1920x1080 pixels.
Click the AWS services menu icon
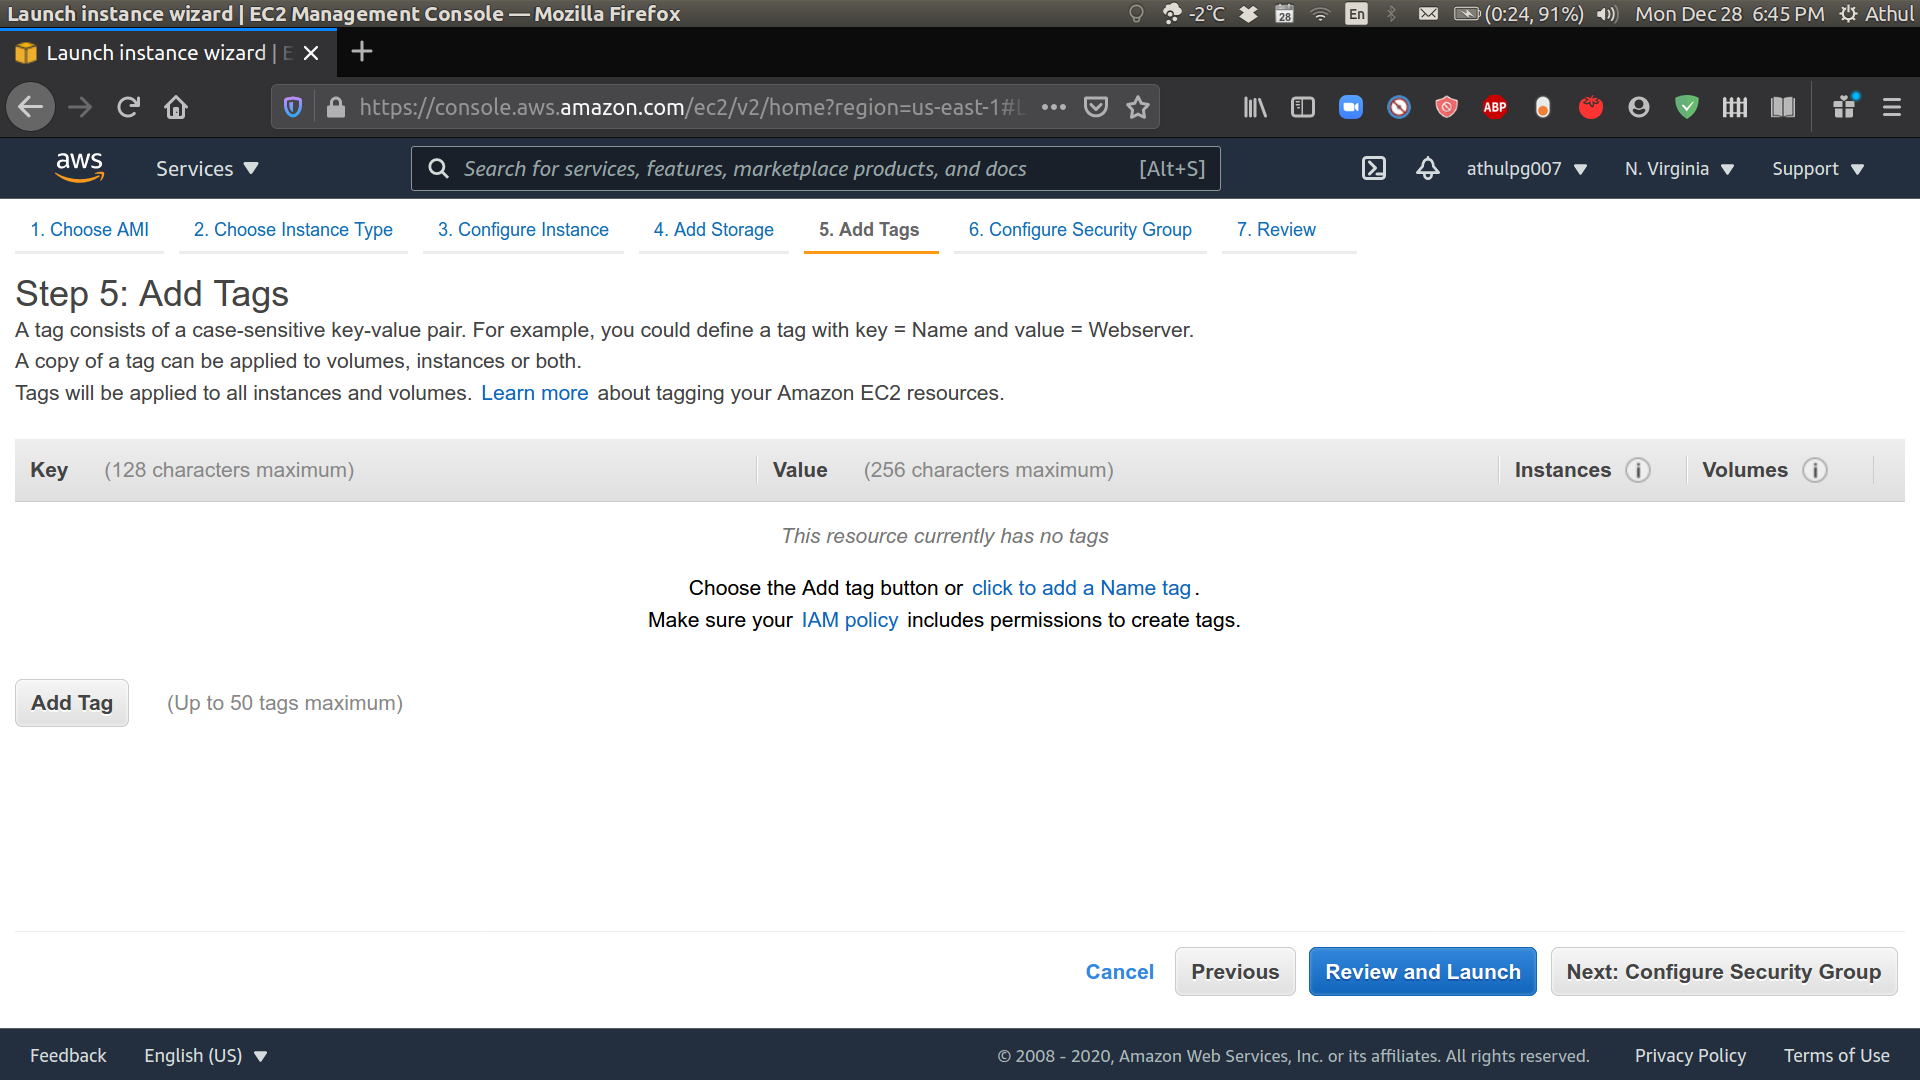click(203, 169)
